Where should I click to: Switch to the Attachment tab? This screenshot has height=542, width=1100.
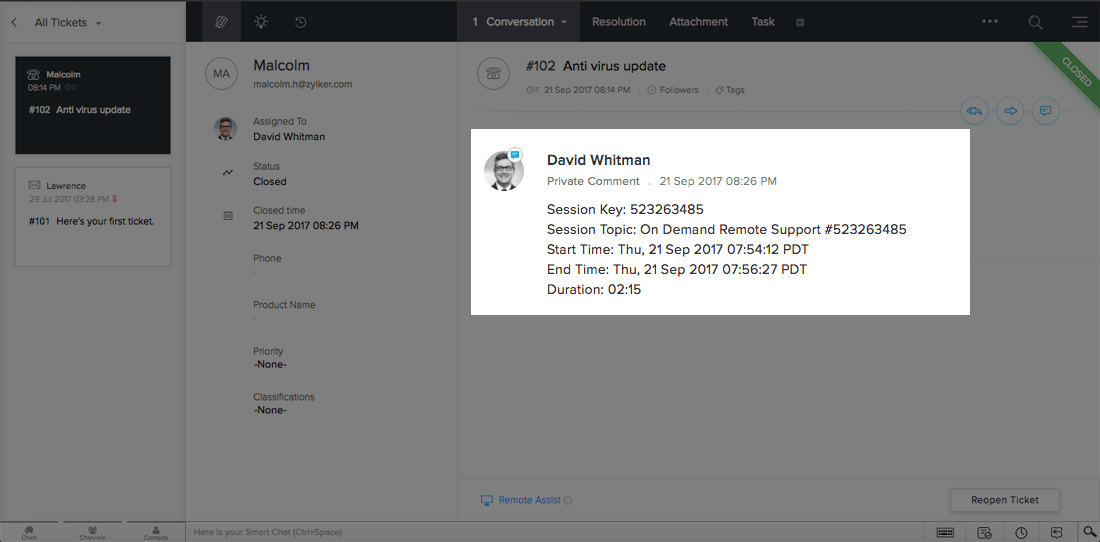pyautogui.click(x=699, y=21)
